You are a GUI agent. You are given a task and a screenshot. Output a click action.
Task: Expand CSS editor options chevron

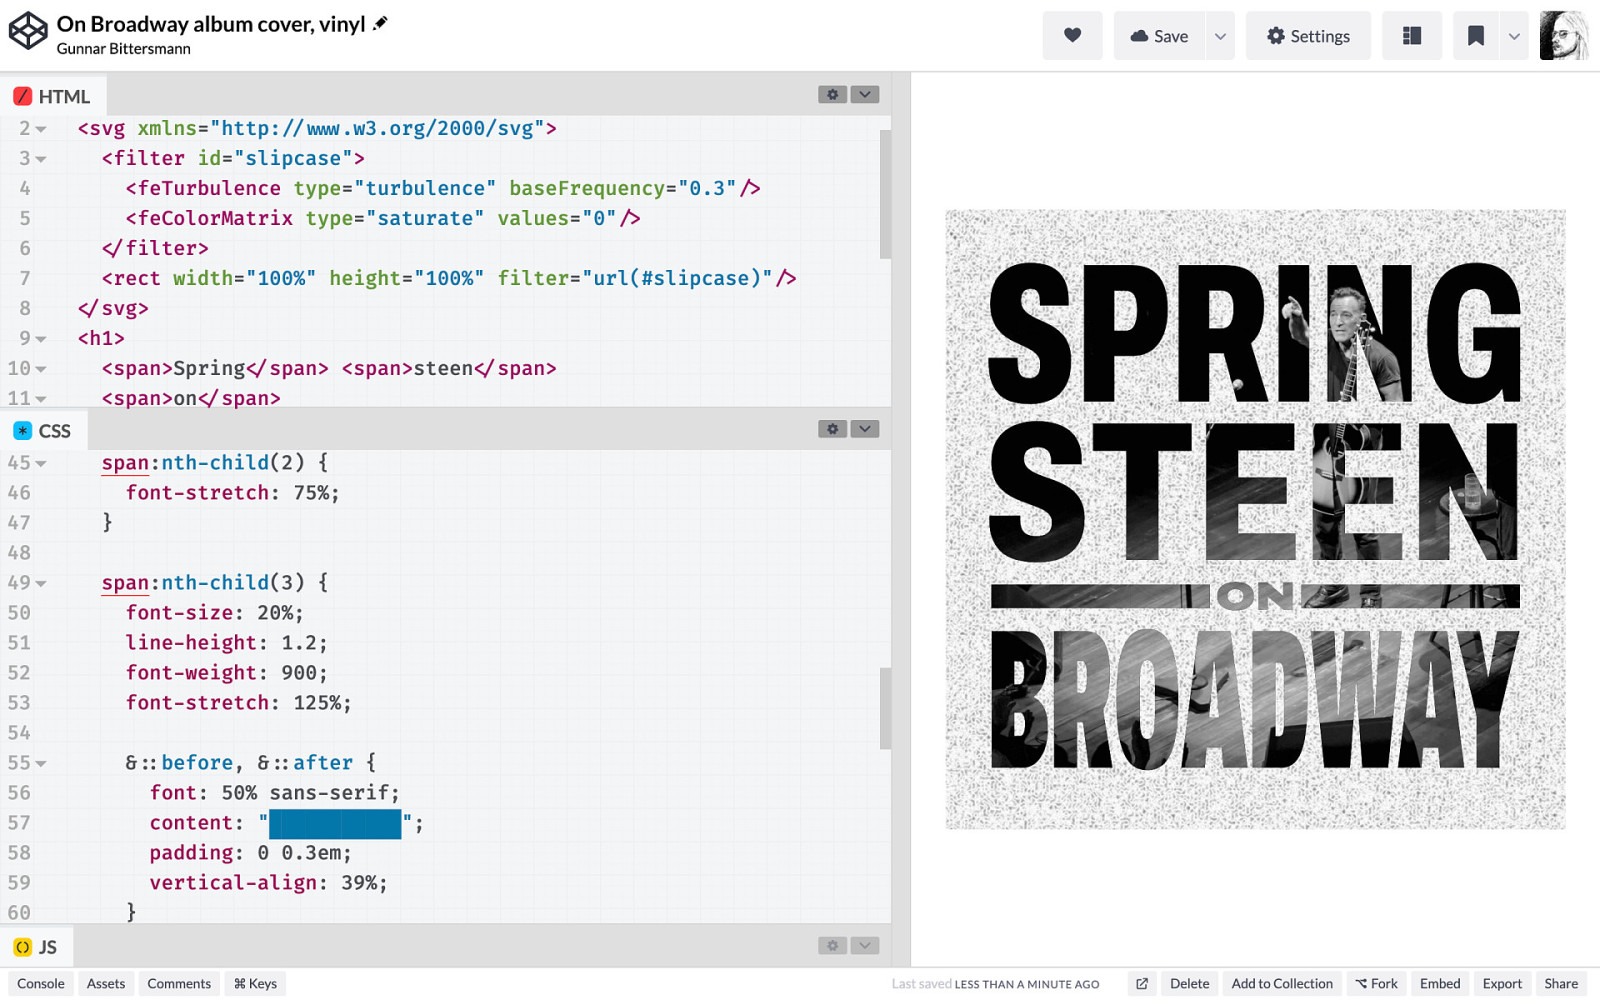click(x=865, y=428)
